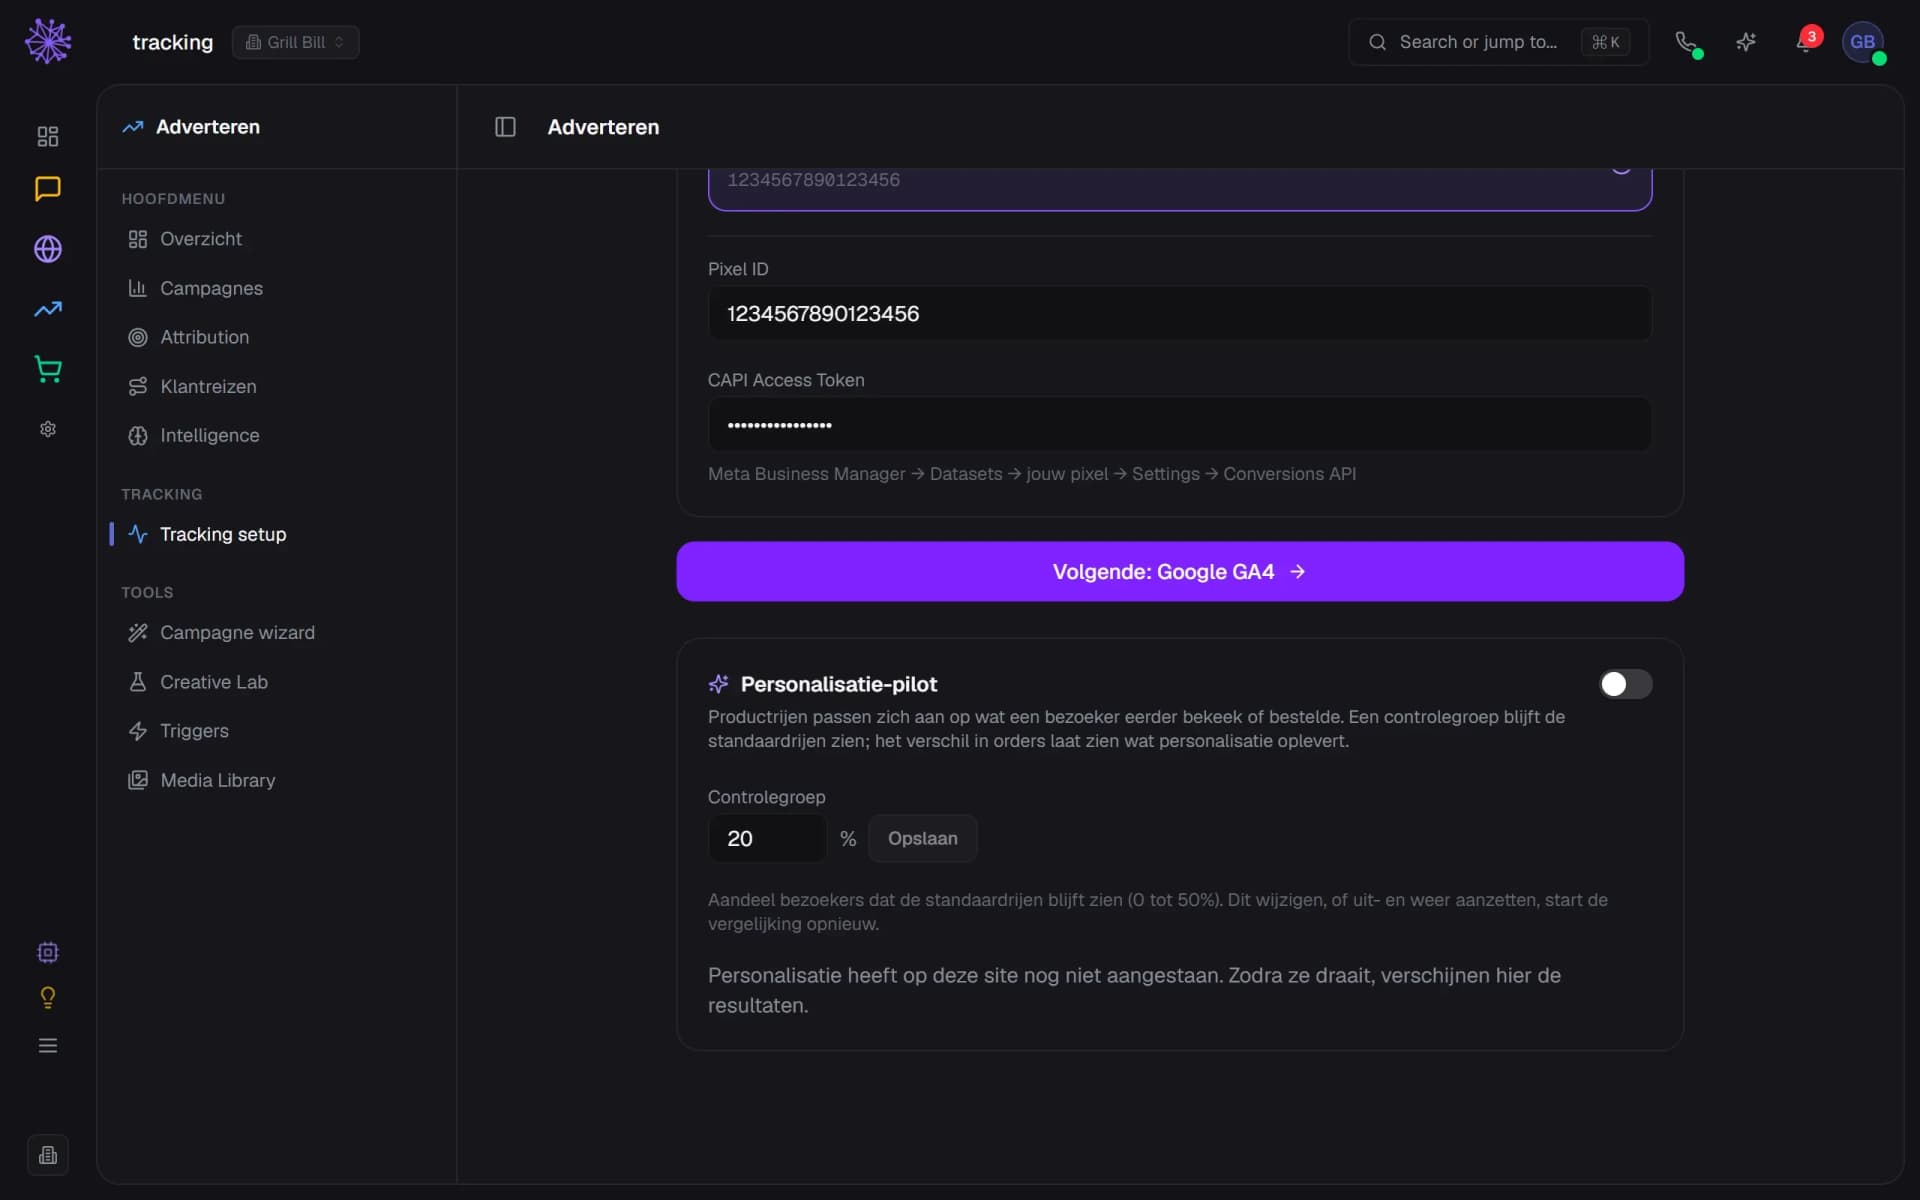
Task: Toggle the sidebar panel icon next to Adverteren
Action: (505, 127)
